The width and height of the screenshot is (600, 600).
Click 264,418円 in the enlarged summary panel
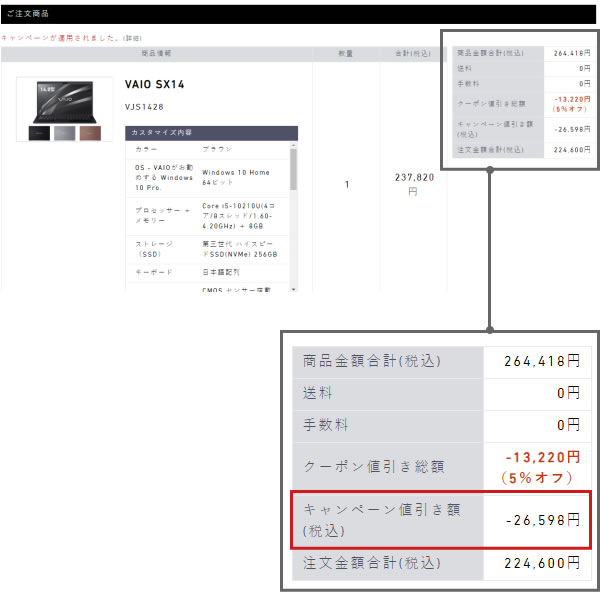[542, 361]
